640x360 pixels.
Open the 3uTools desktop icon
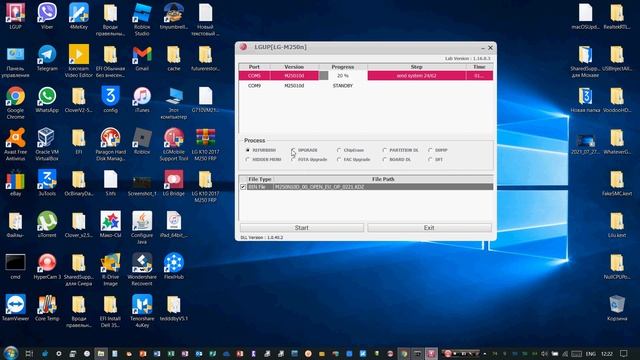coord(47,183)
